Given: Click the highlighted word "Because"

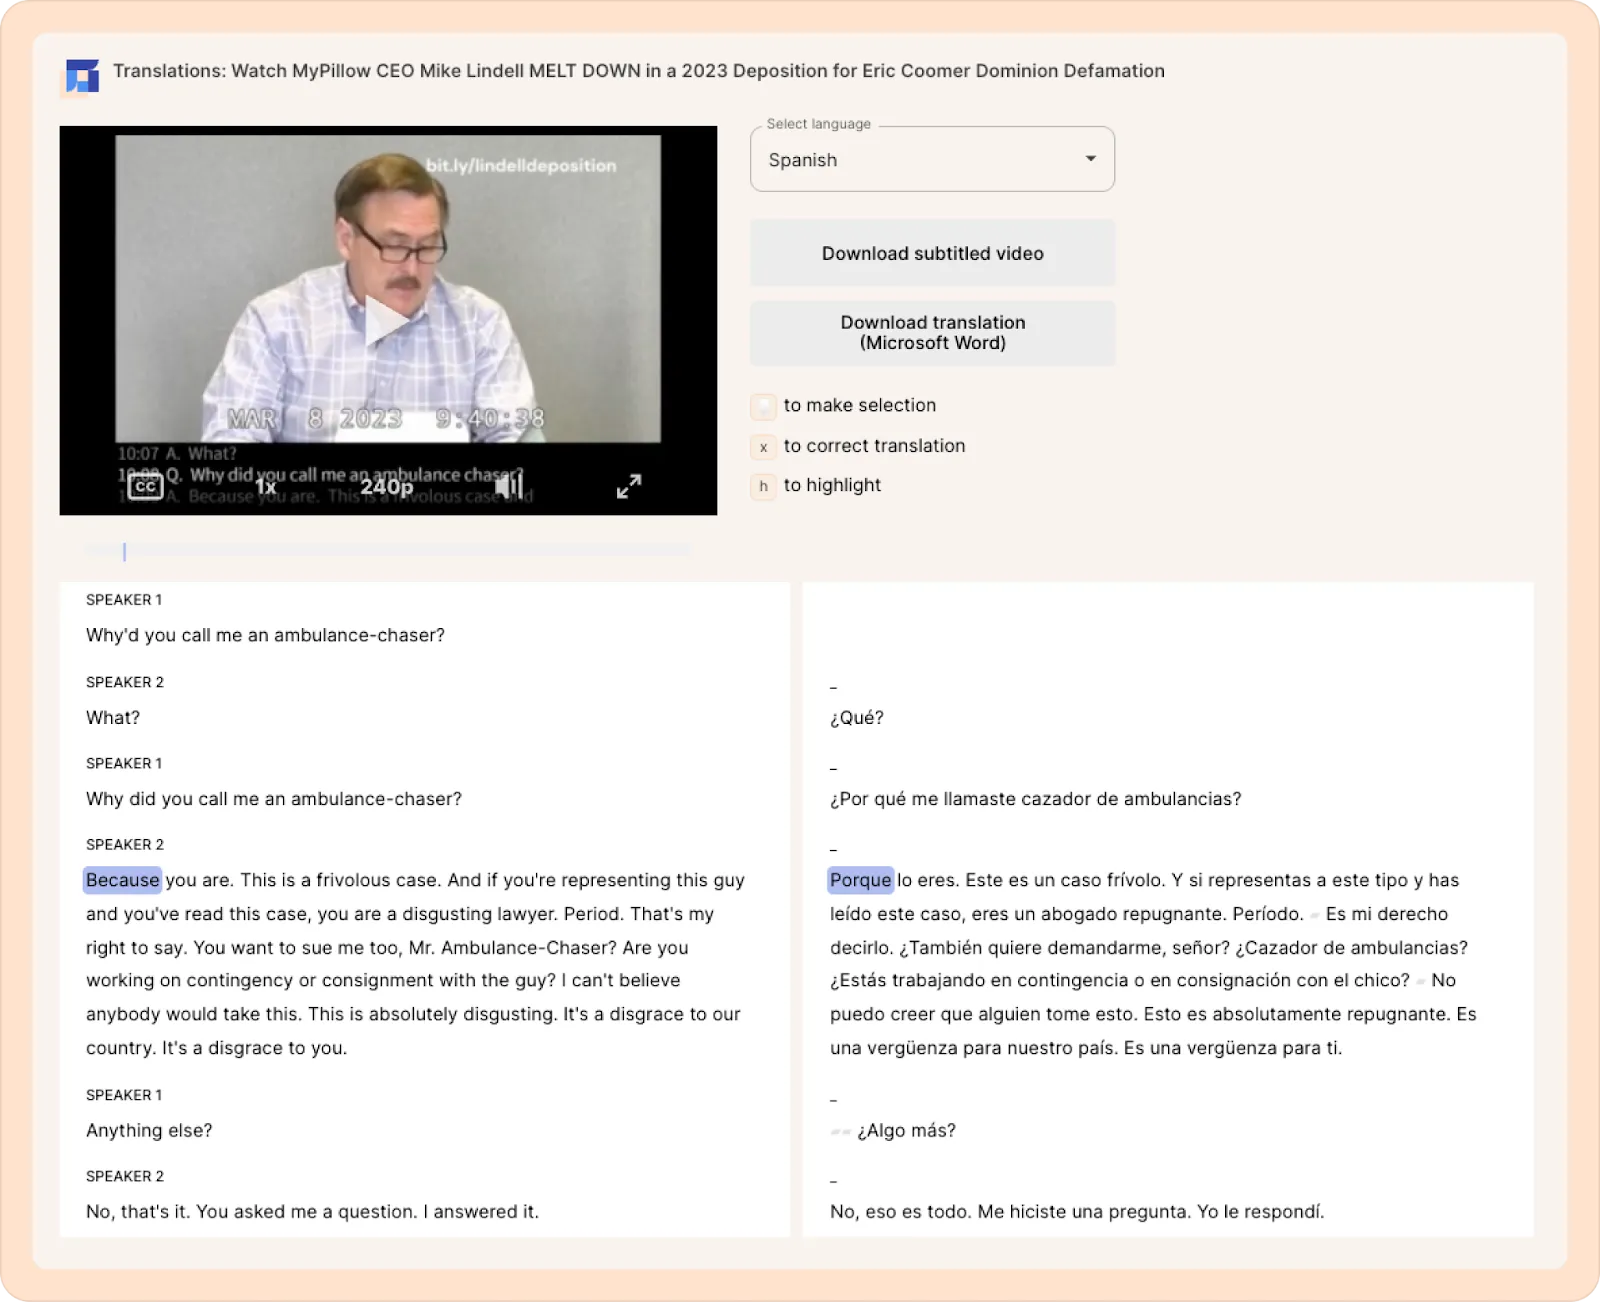Looking at the screenshot, I should (x=122, y=880).
